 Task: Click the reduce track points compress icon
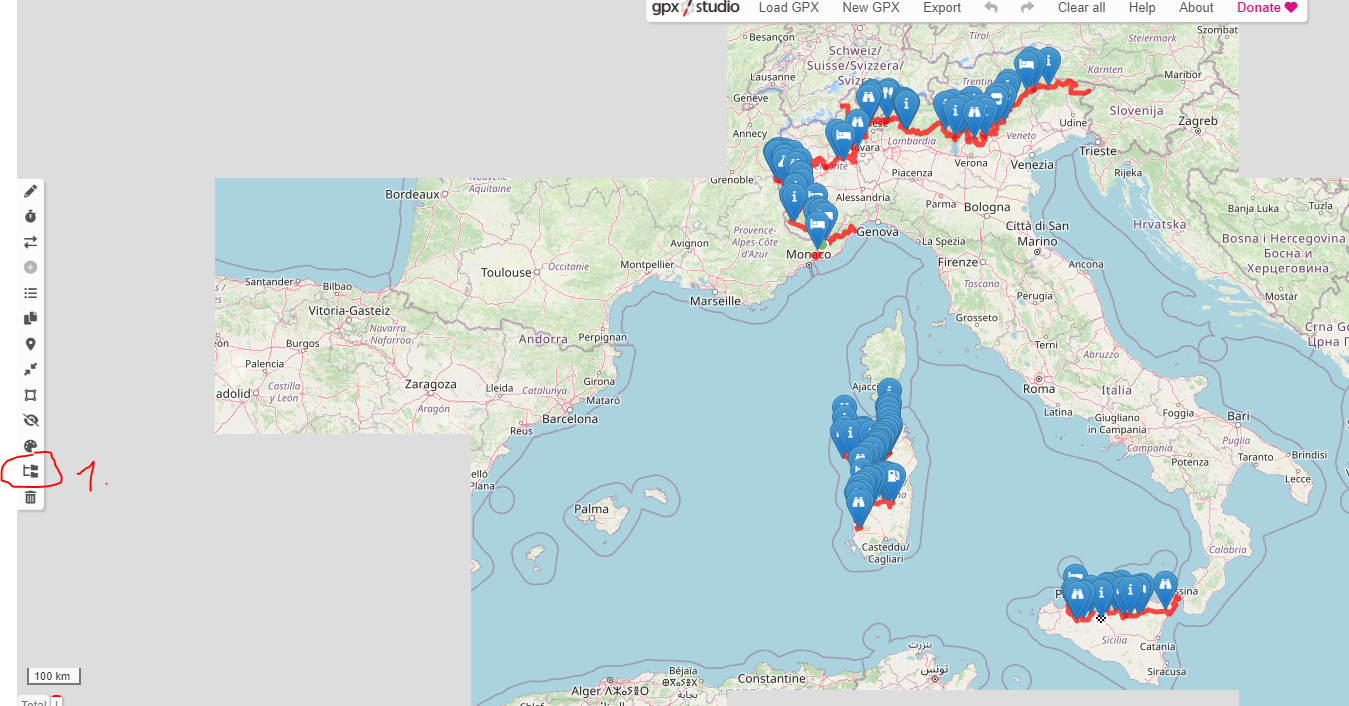[x=30, y=370]
